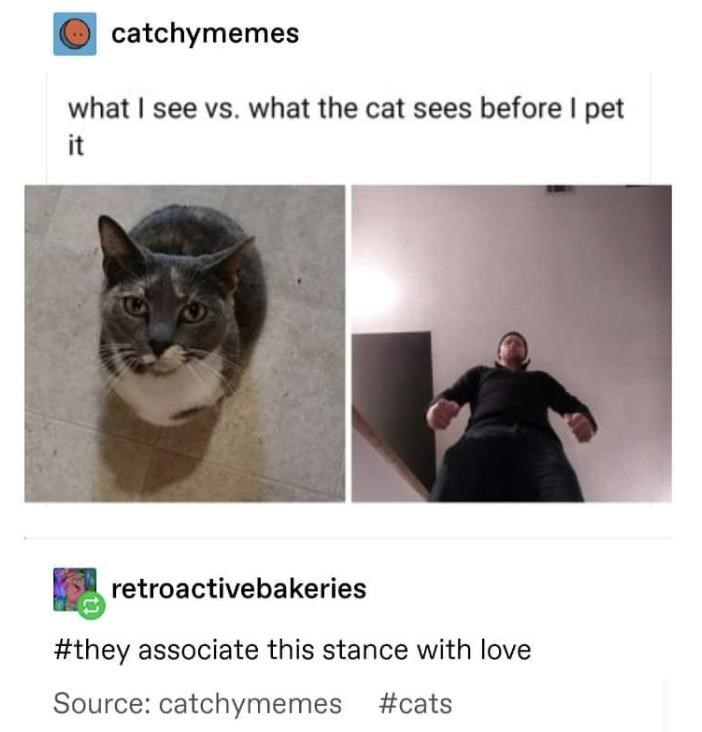702x732 pixels.
Task: Open the #they associate this stance with love tag
Action: click(x=292, y=650)
